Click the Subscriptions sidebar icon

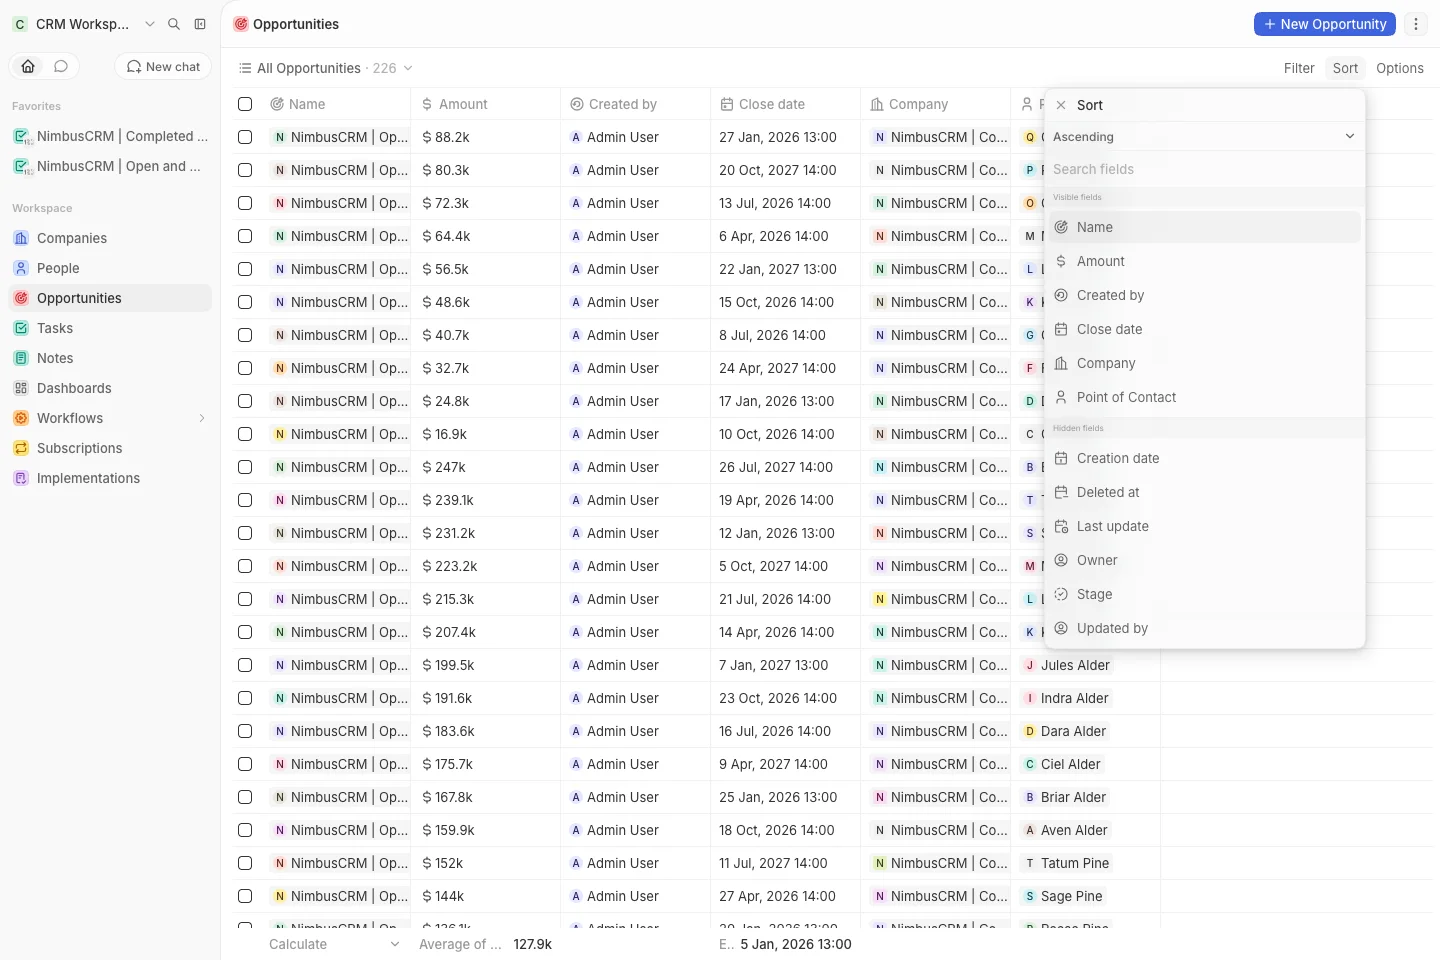[21, 448]
